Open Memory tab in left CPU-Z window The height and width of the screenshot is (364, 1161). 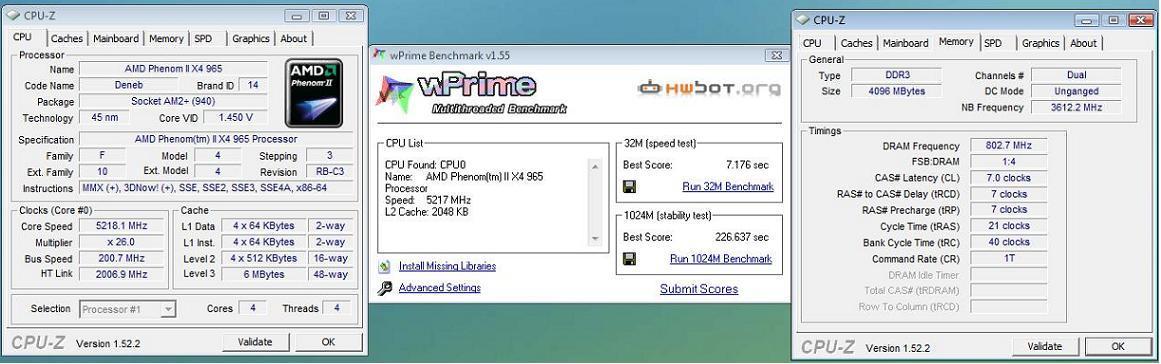pyautogui.click(x=166, y=38)
